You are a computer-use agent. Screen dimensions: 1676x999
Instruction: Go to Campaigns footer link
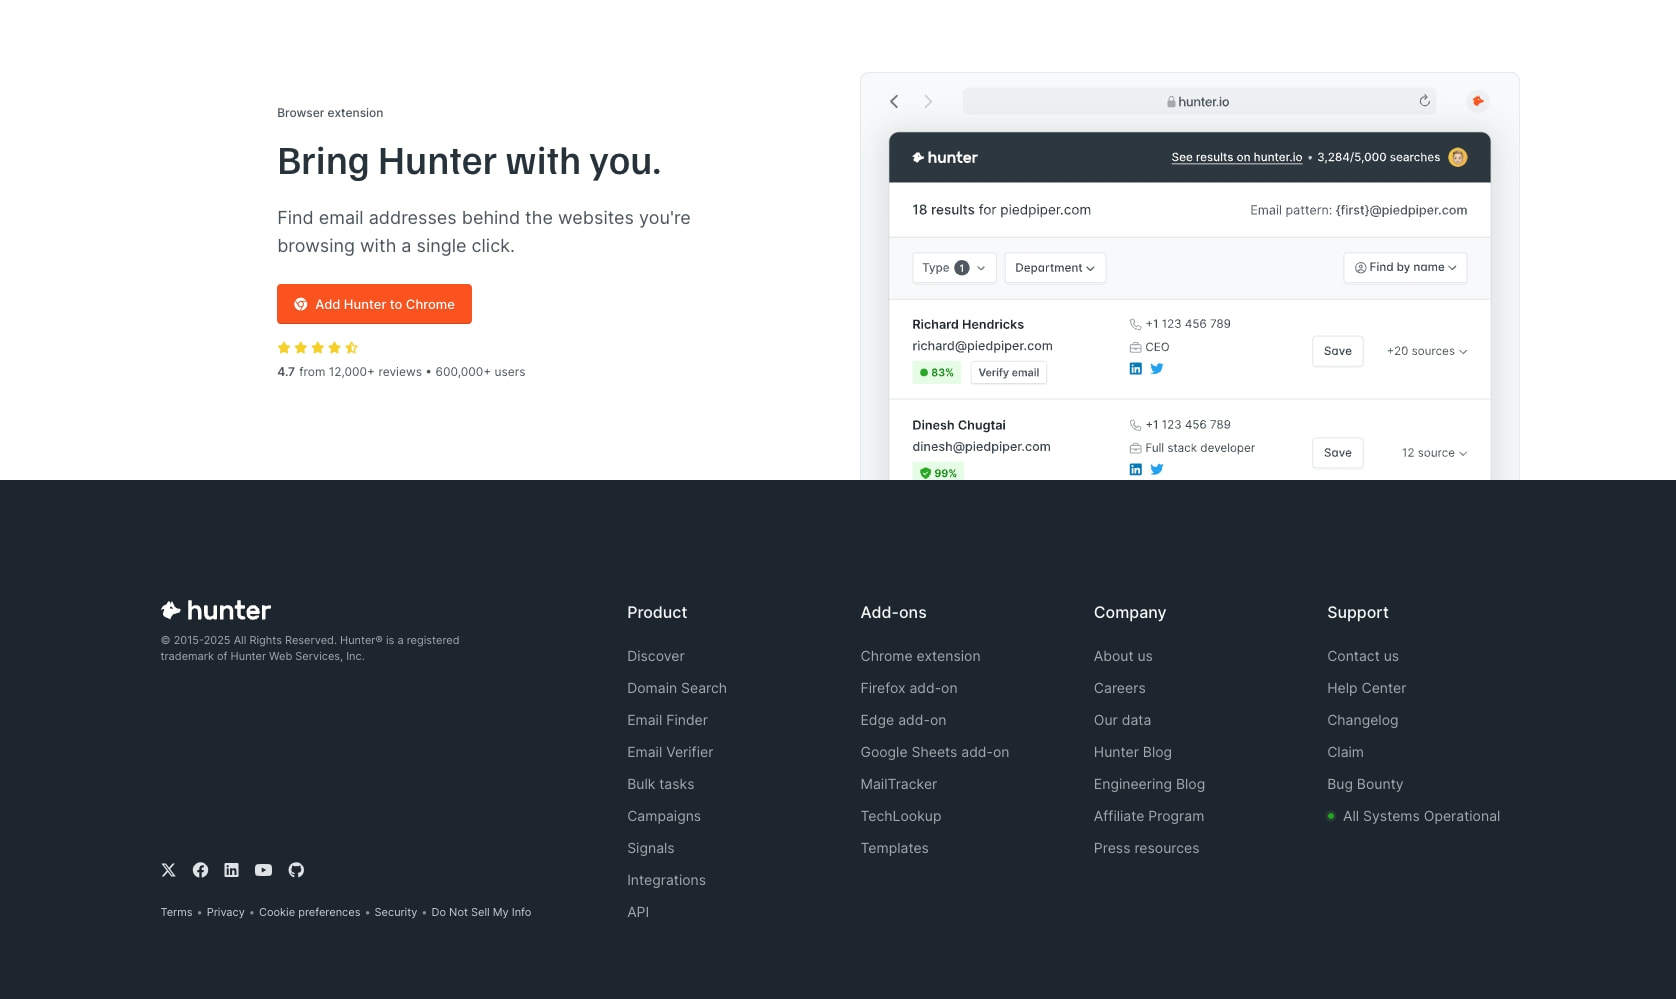pyautogui.click(x=664, y=816)
